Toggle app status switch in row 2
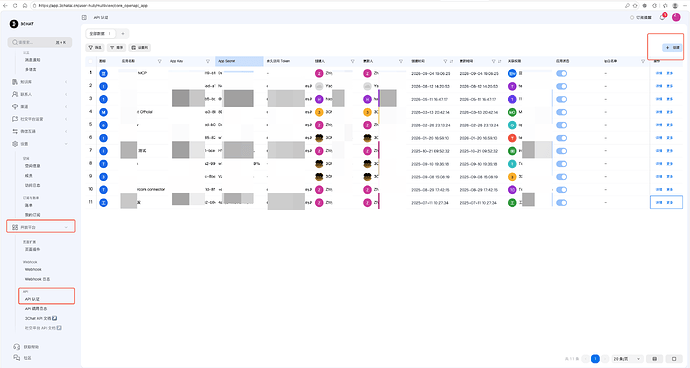This screenshot has height=368, width=690. pyautogui.click(x=562, y=86)
